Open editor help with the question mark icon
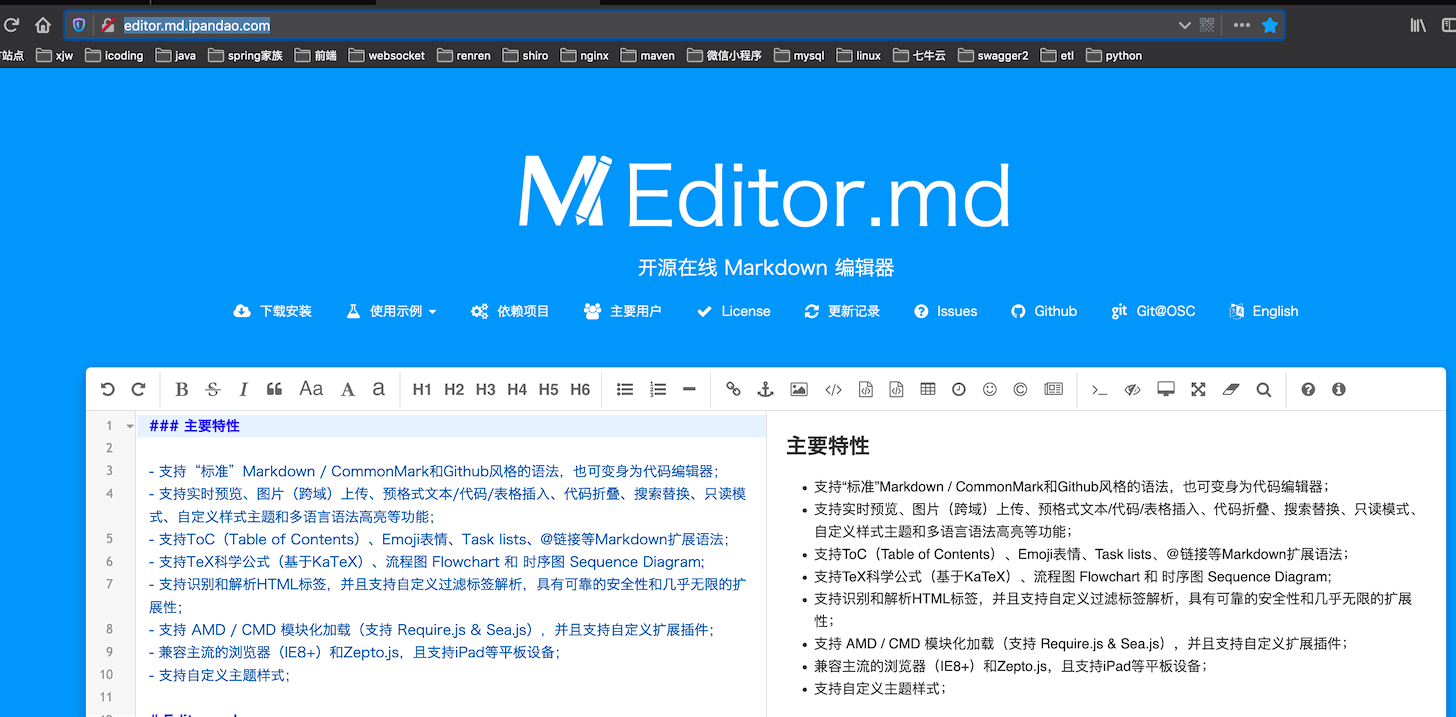1456x717 pixels. tap(1308, 390)
